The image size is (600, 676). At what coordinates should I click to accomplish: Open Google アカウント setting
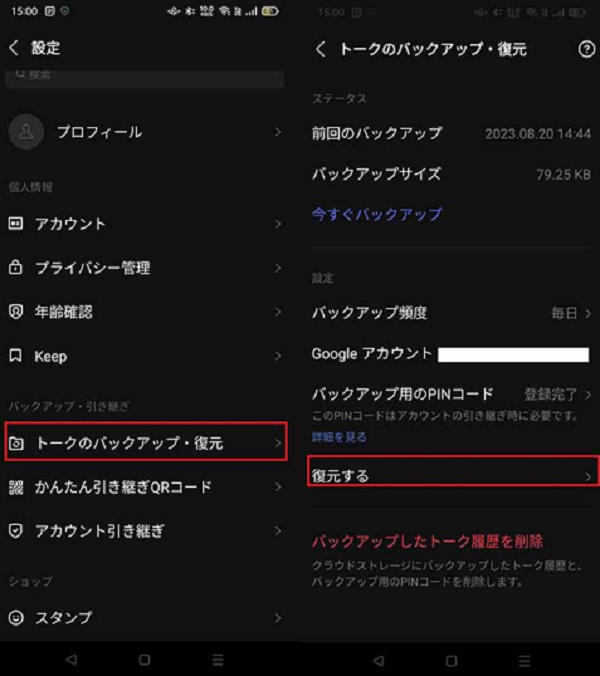[451, 354]
